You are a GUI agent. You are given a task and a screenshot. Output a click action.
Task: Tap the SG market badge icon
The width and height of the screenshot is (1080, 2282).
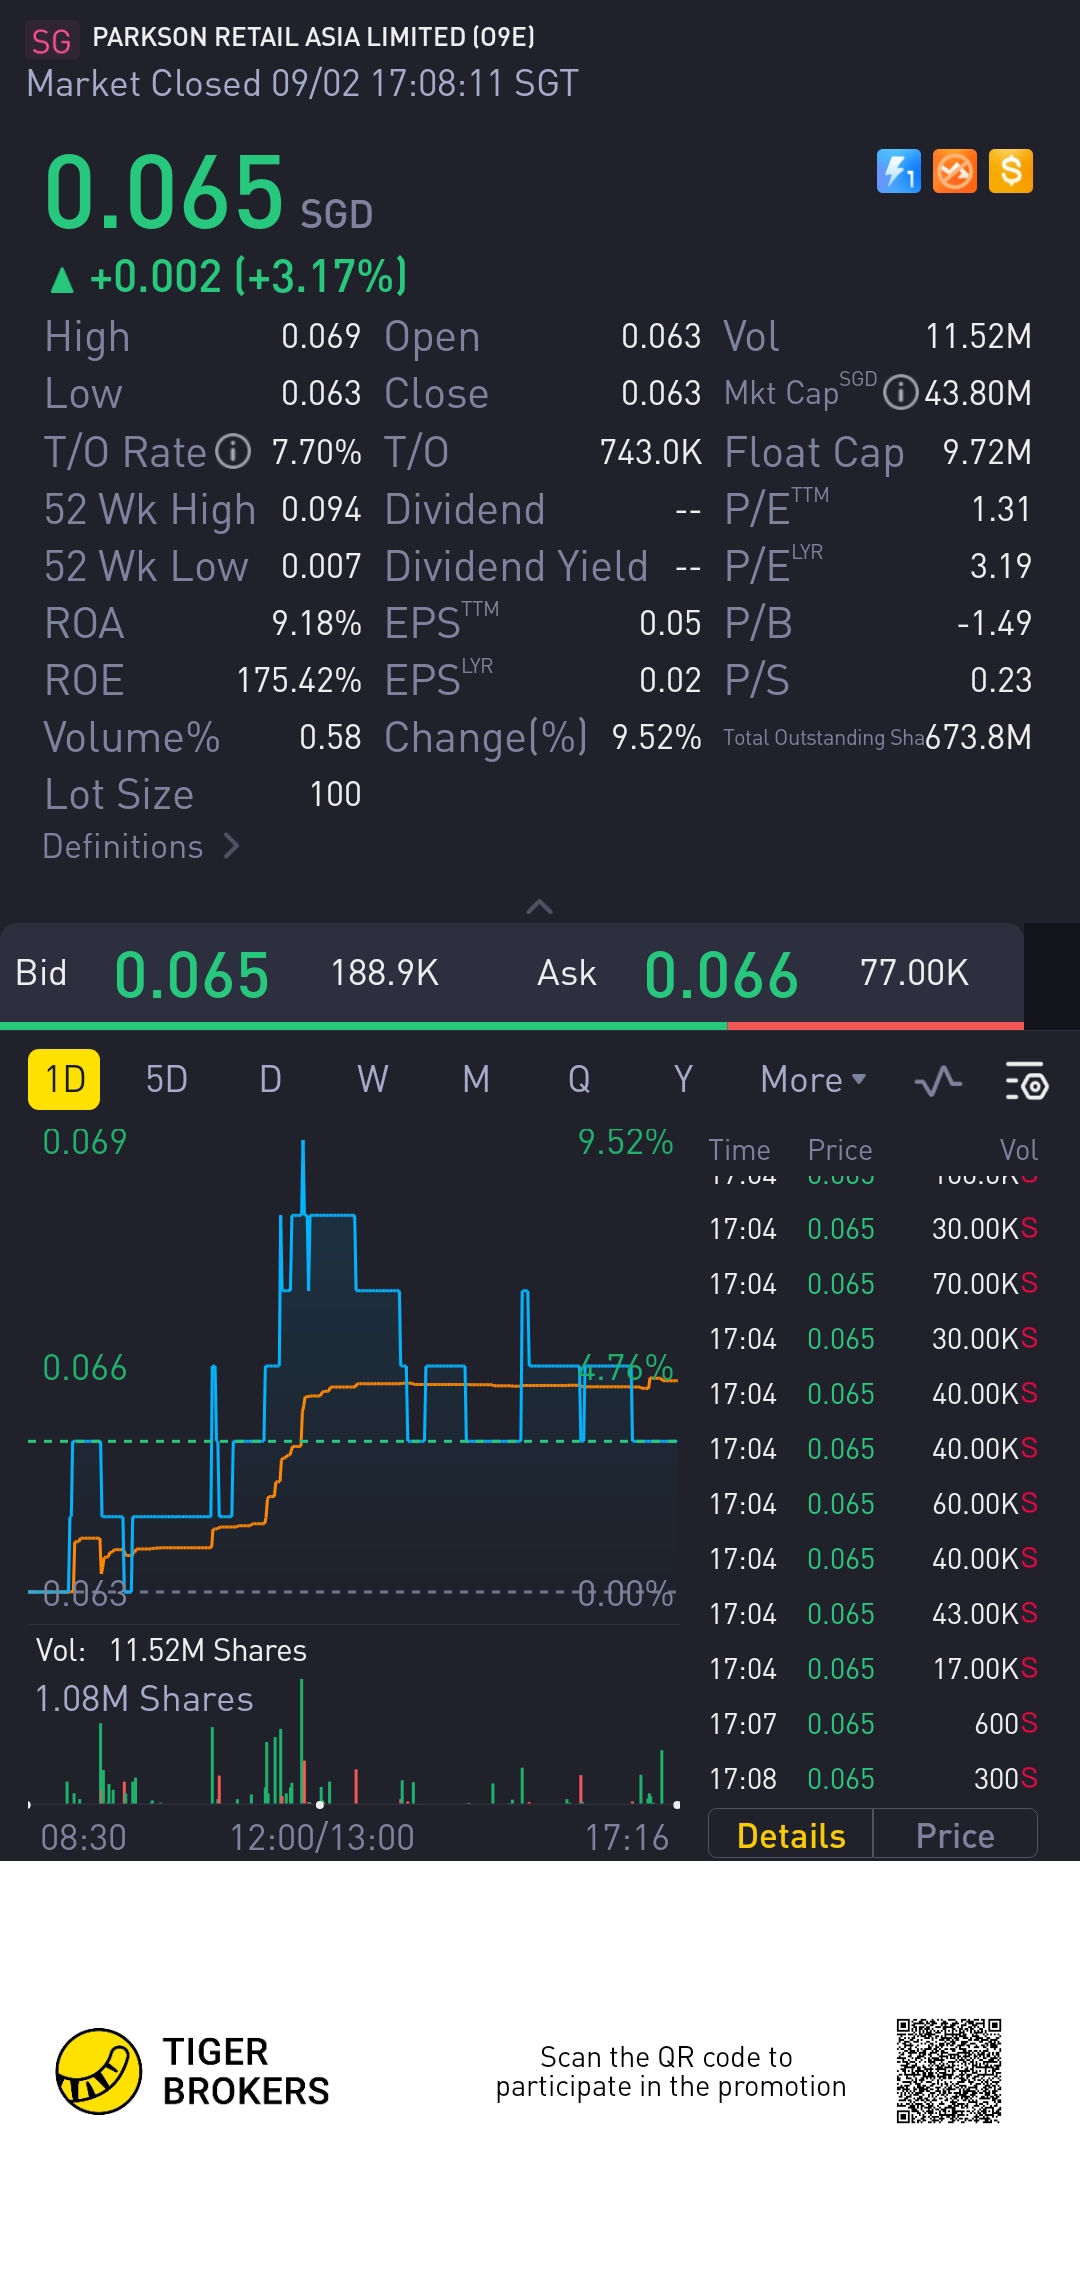pos(50,41)
